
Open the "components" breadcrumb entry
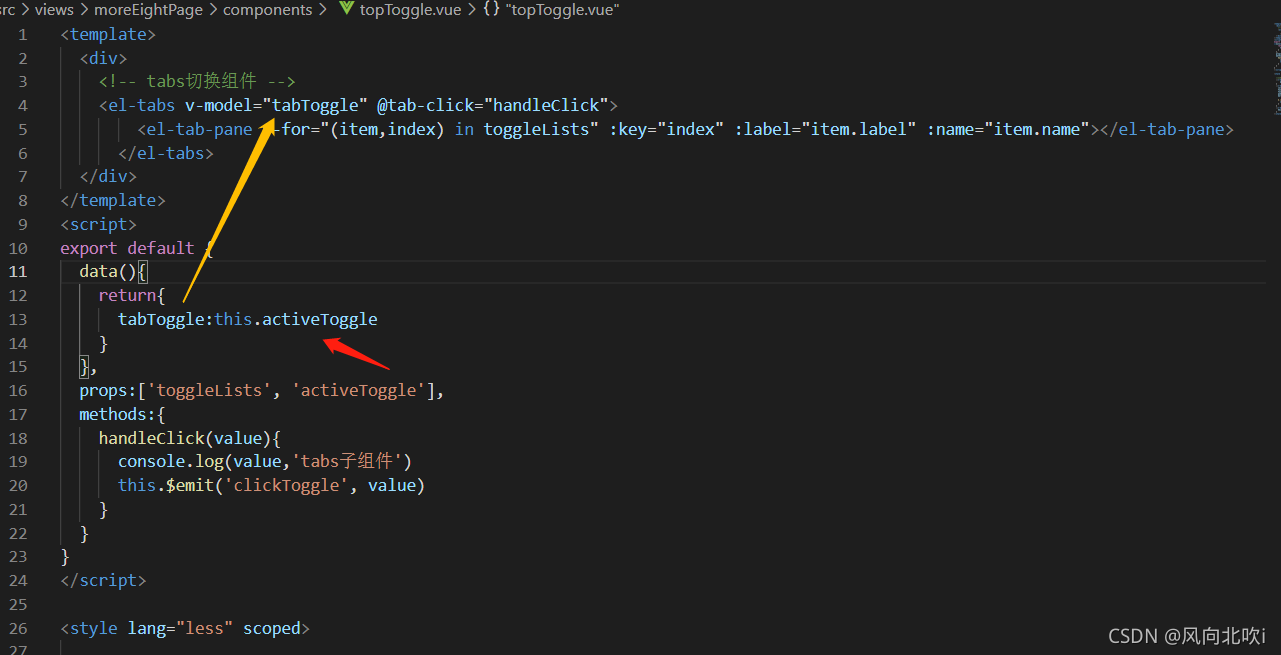tap(268, 10)
